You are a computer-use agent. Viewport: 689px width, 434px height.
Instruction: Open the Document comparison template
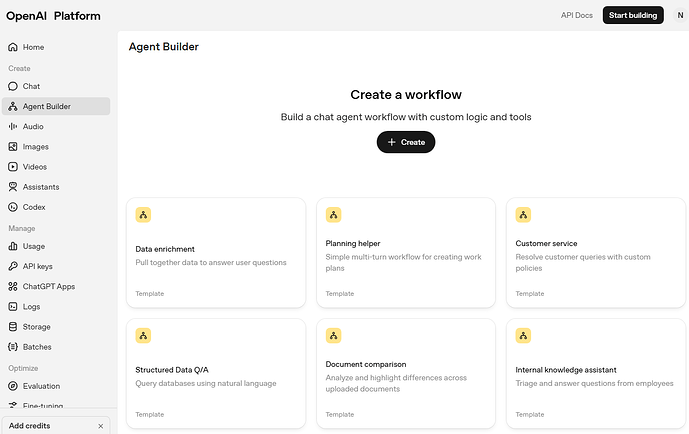406,373
